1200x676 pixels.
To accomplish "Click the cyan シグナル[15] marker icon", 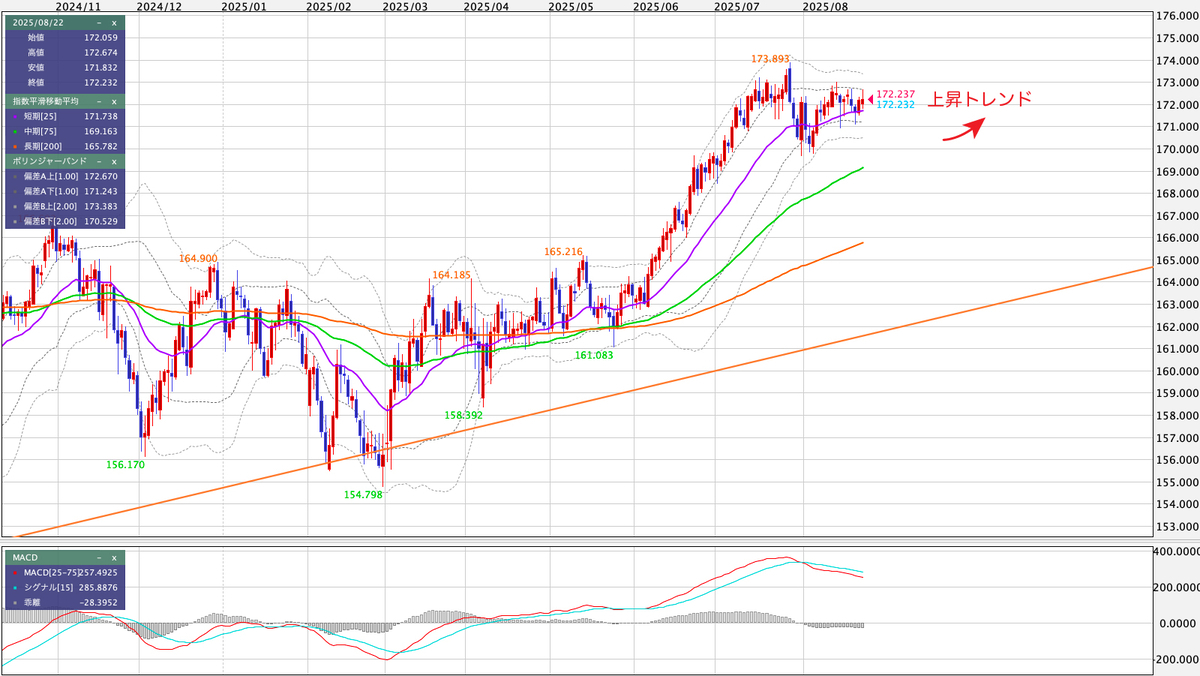I will click(x=15, y=587).
